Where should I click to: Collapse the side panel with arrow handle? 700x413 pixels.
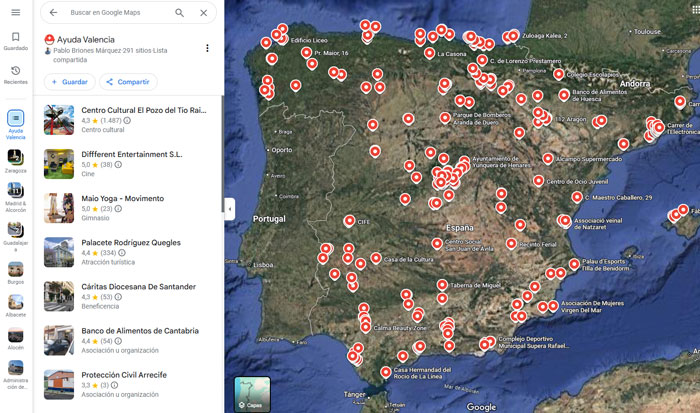[229, 208]
